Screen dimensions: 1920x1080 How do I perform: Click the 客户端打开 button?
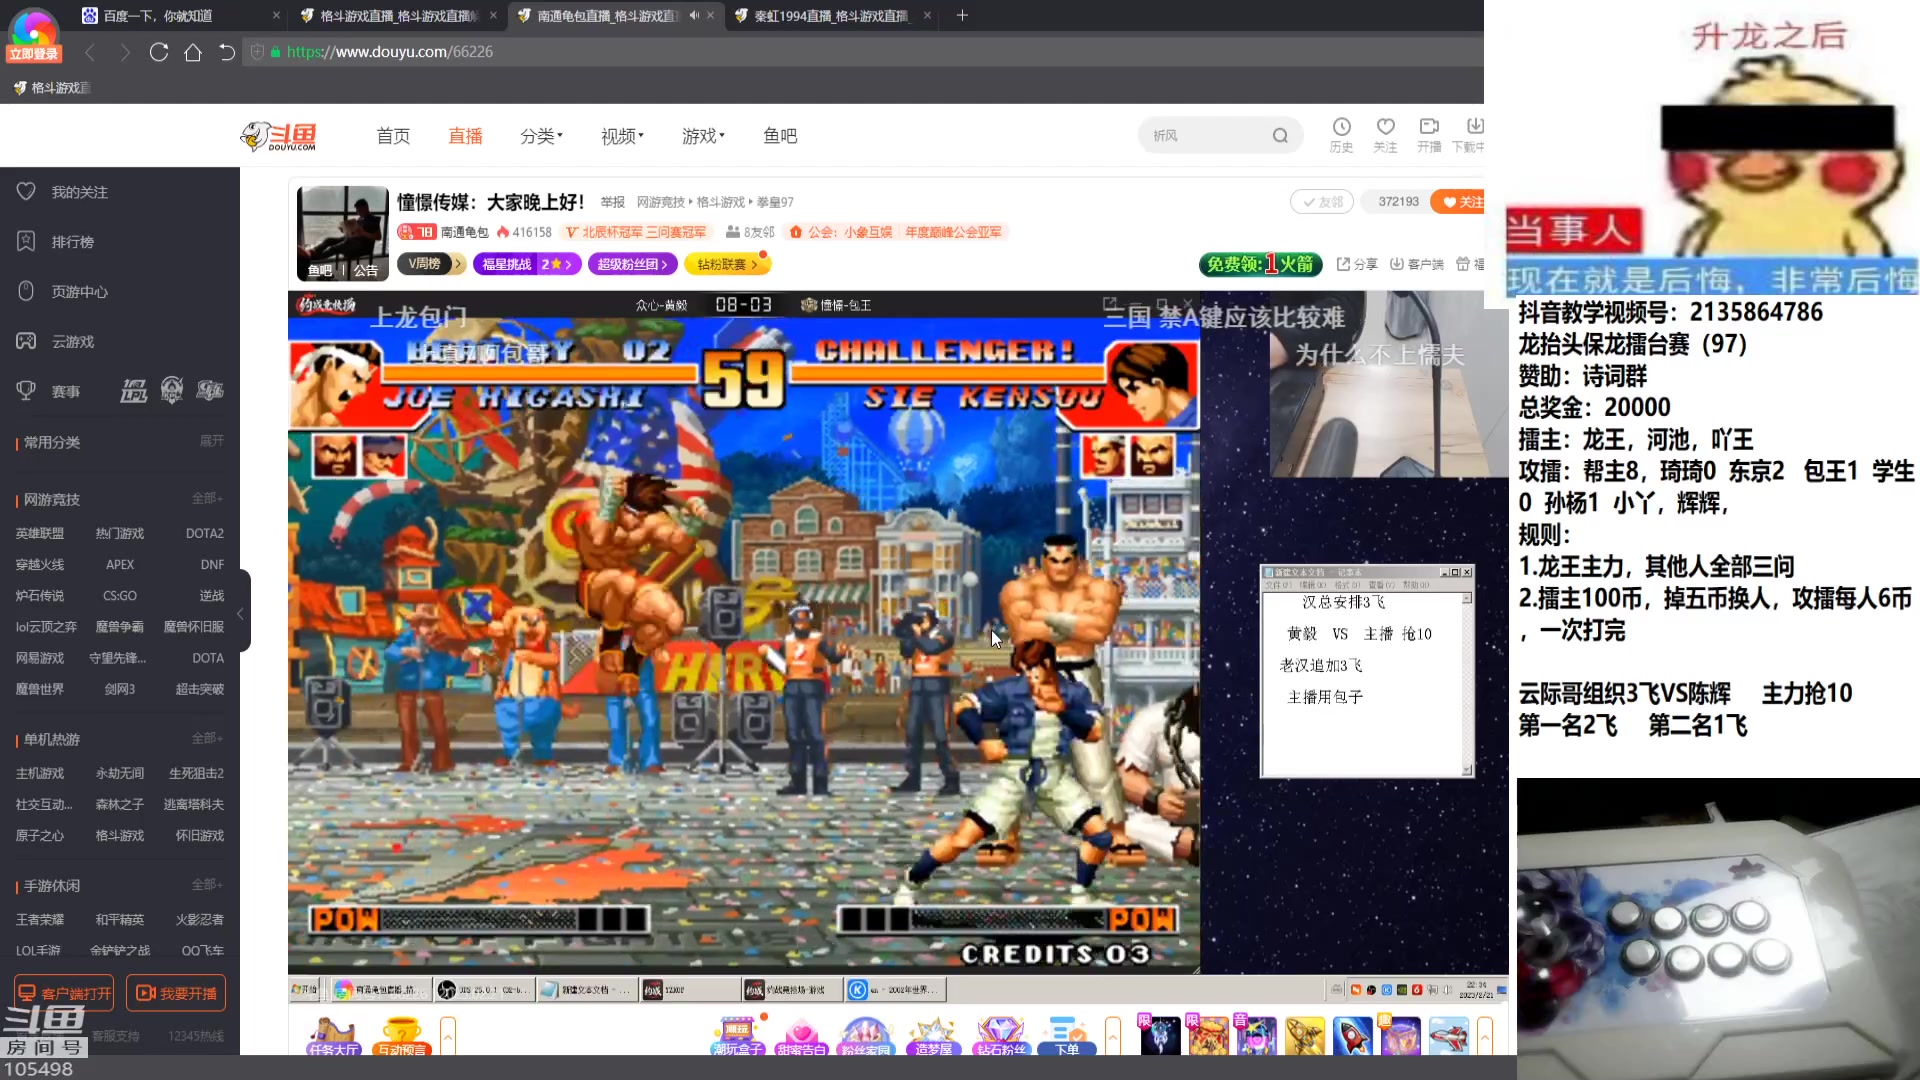64,993
